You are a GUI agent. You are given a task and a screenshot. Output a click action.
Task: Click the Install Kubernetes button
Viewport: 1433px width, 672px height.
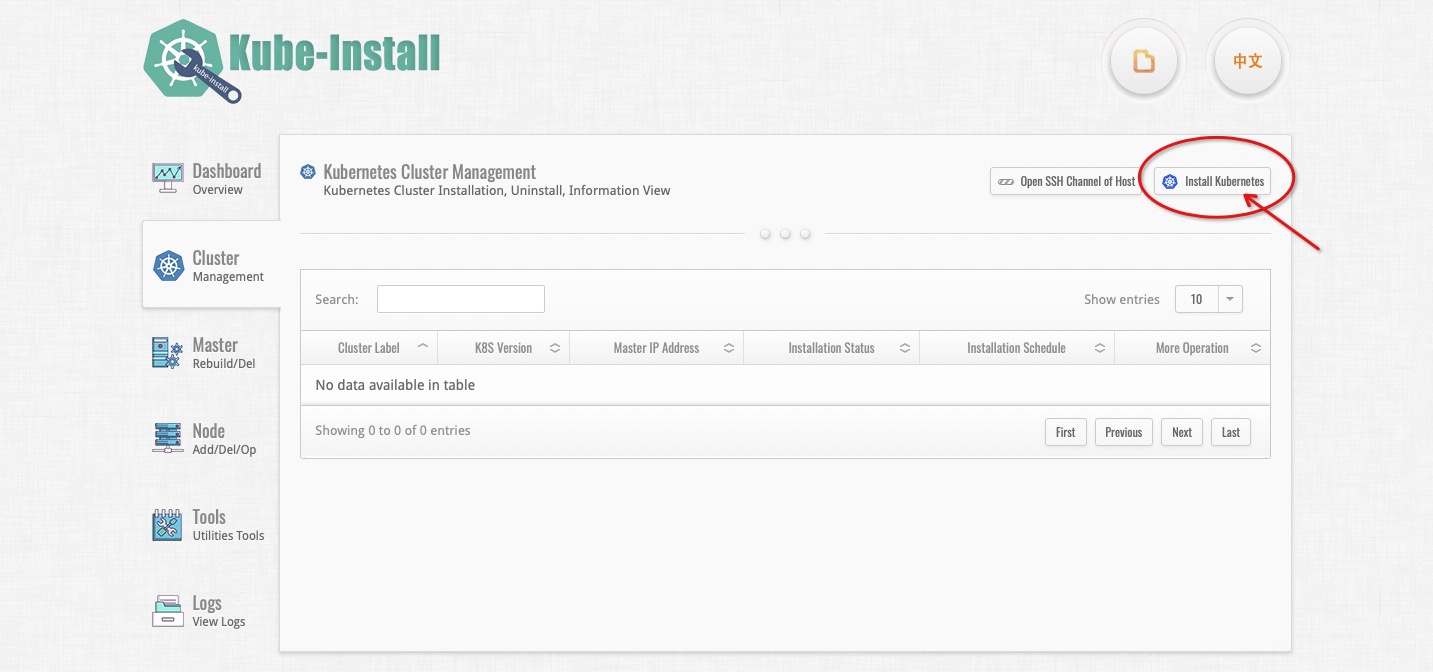1213,181
